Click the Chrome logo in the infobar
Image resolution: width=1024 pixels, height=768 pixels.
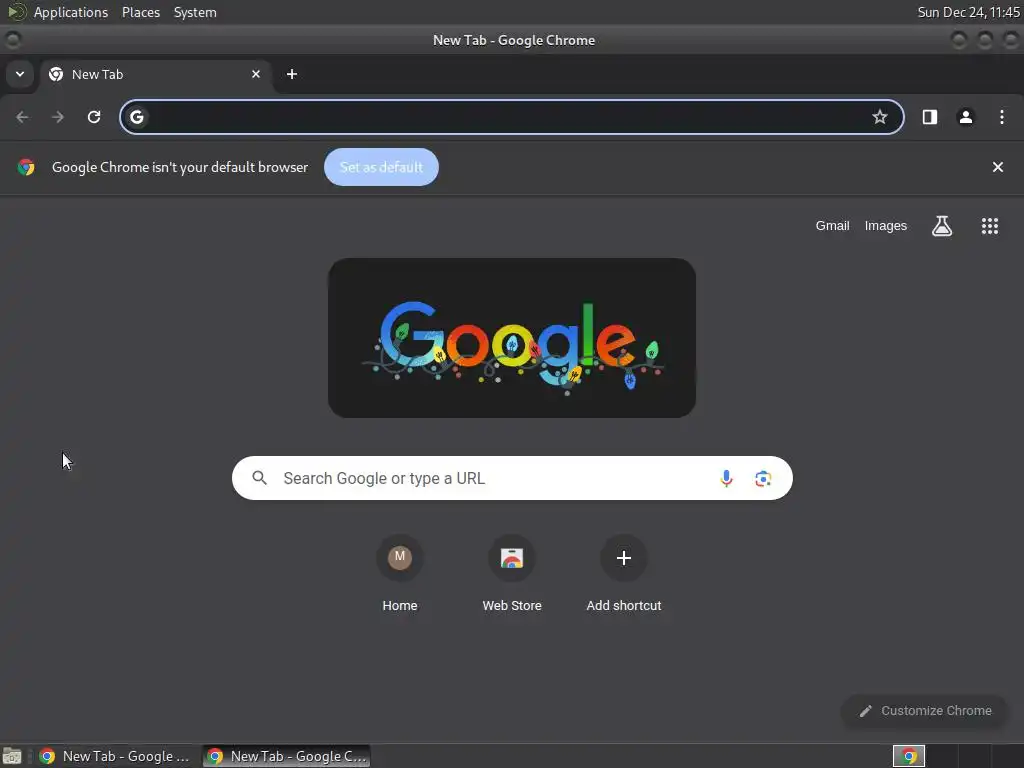[26, 167]
